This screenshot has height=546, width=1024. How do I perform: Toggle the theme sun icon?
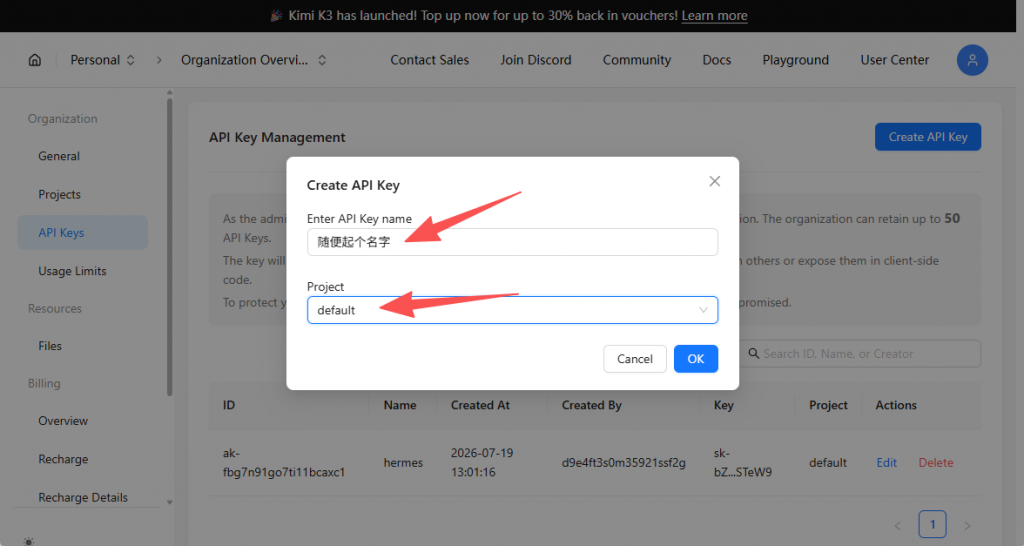pos(29,541)
